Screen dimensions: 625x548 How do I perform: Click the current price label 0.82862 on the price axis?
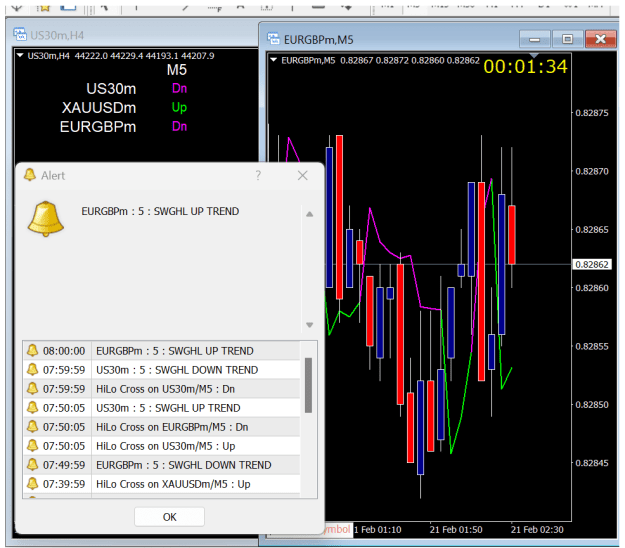(x=592, y=265)
